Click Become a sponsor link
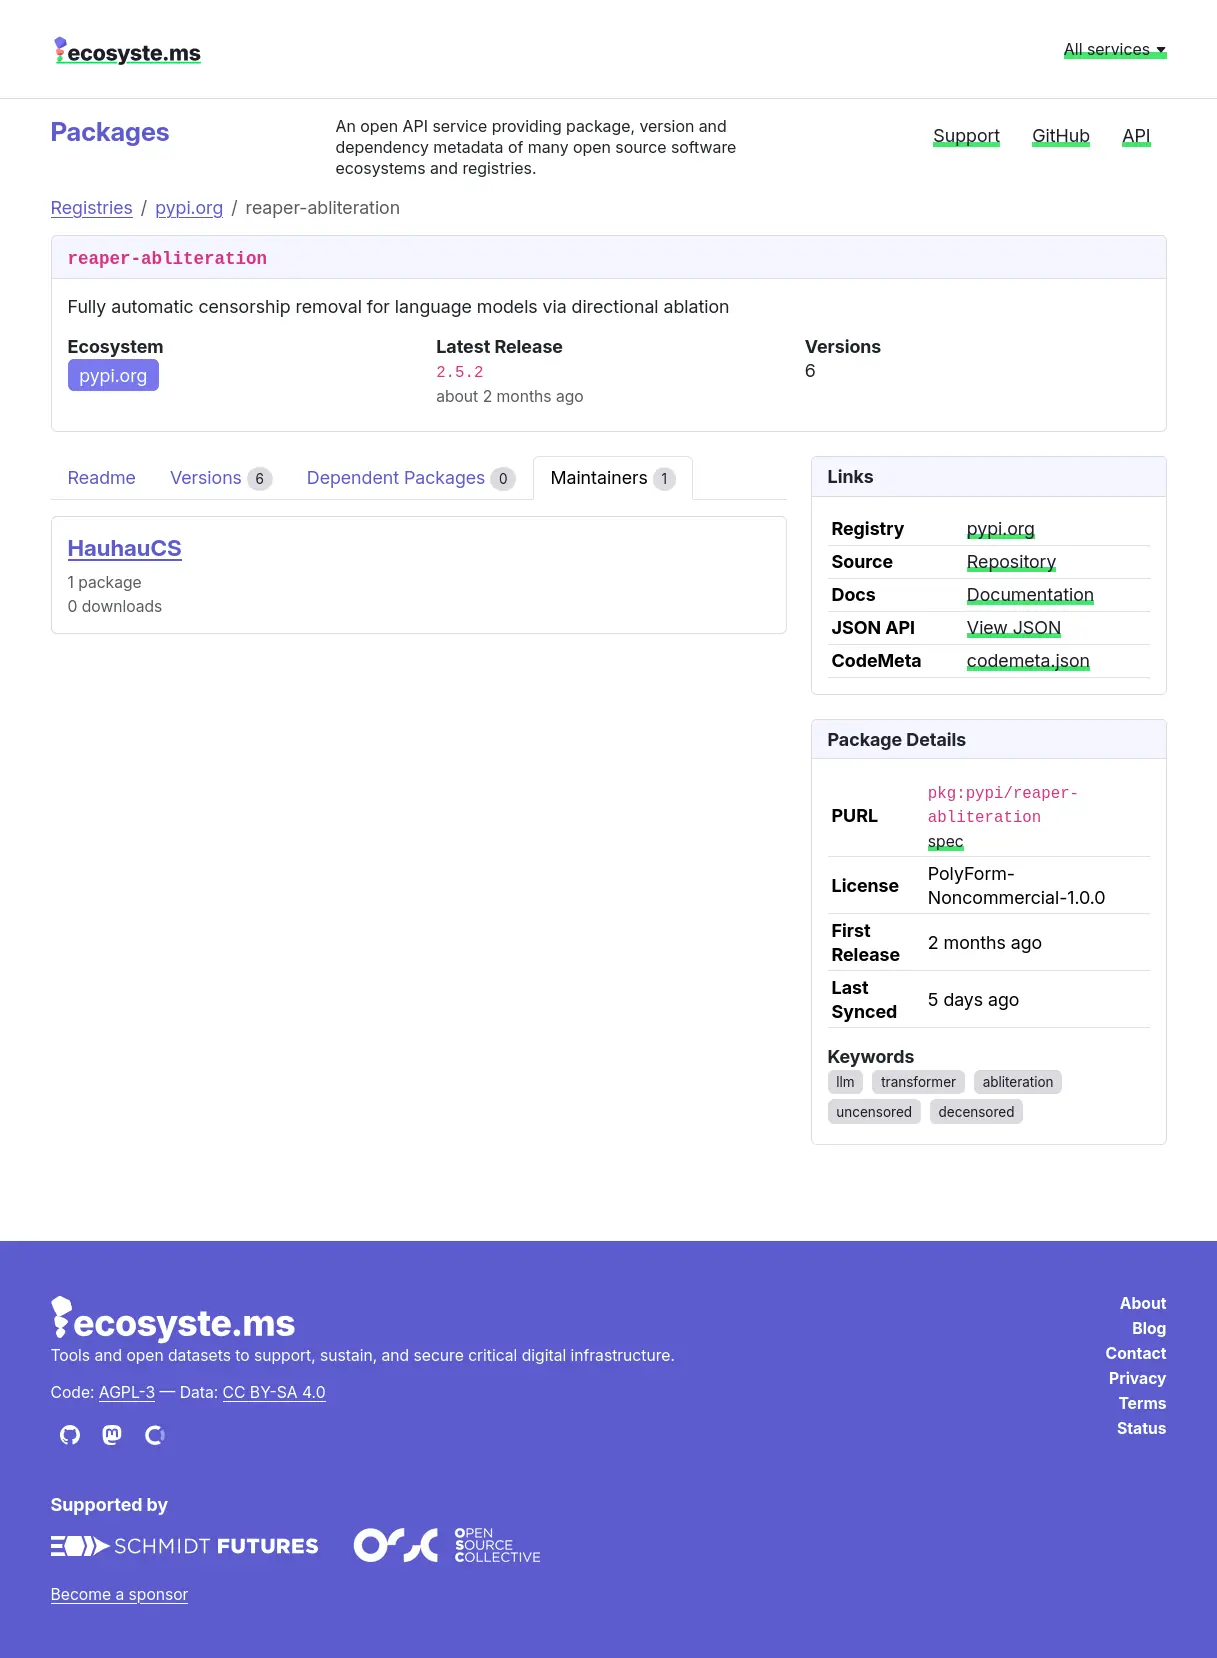Viewport: 1217px width, 1658px height. pos(119,1594)
